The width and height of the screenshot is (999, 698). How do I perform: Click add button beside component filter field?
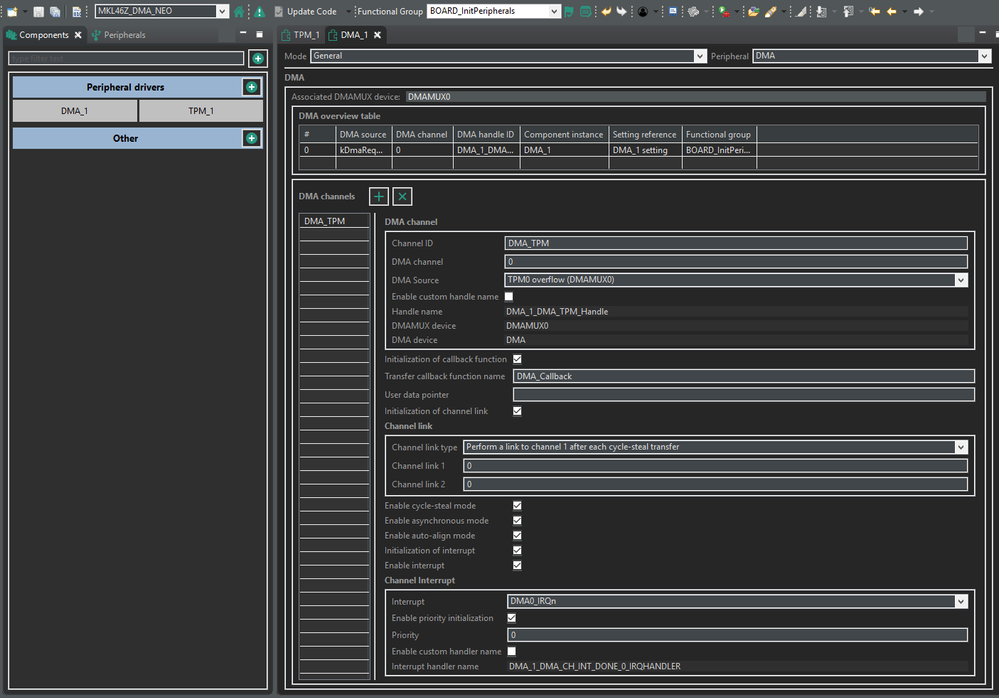pyautogui.click(x=257, y=59)
